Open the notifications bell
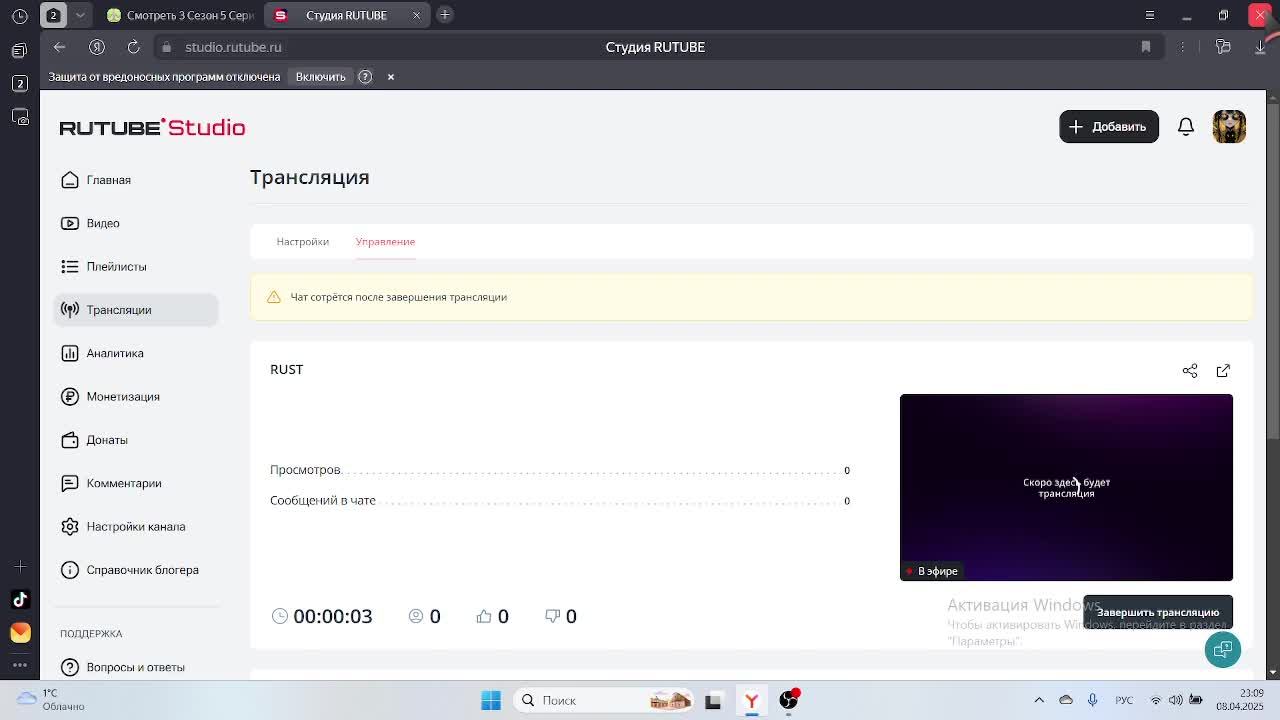Image resolution: width=1280 pixels, height=720 pixels. pyautogui.click(x=1186, y=127)
